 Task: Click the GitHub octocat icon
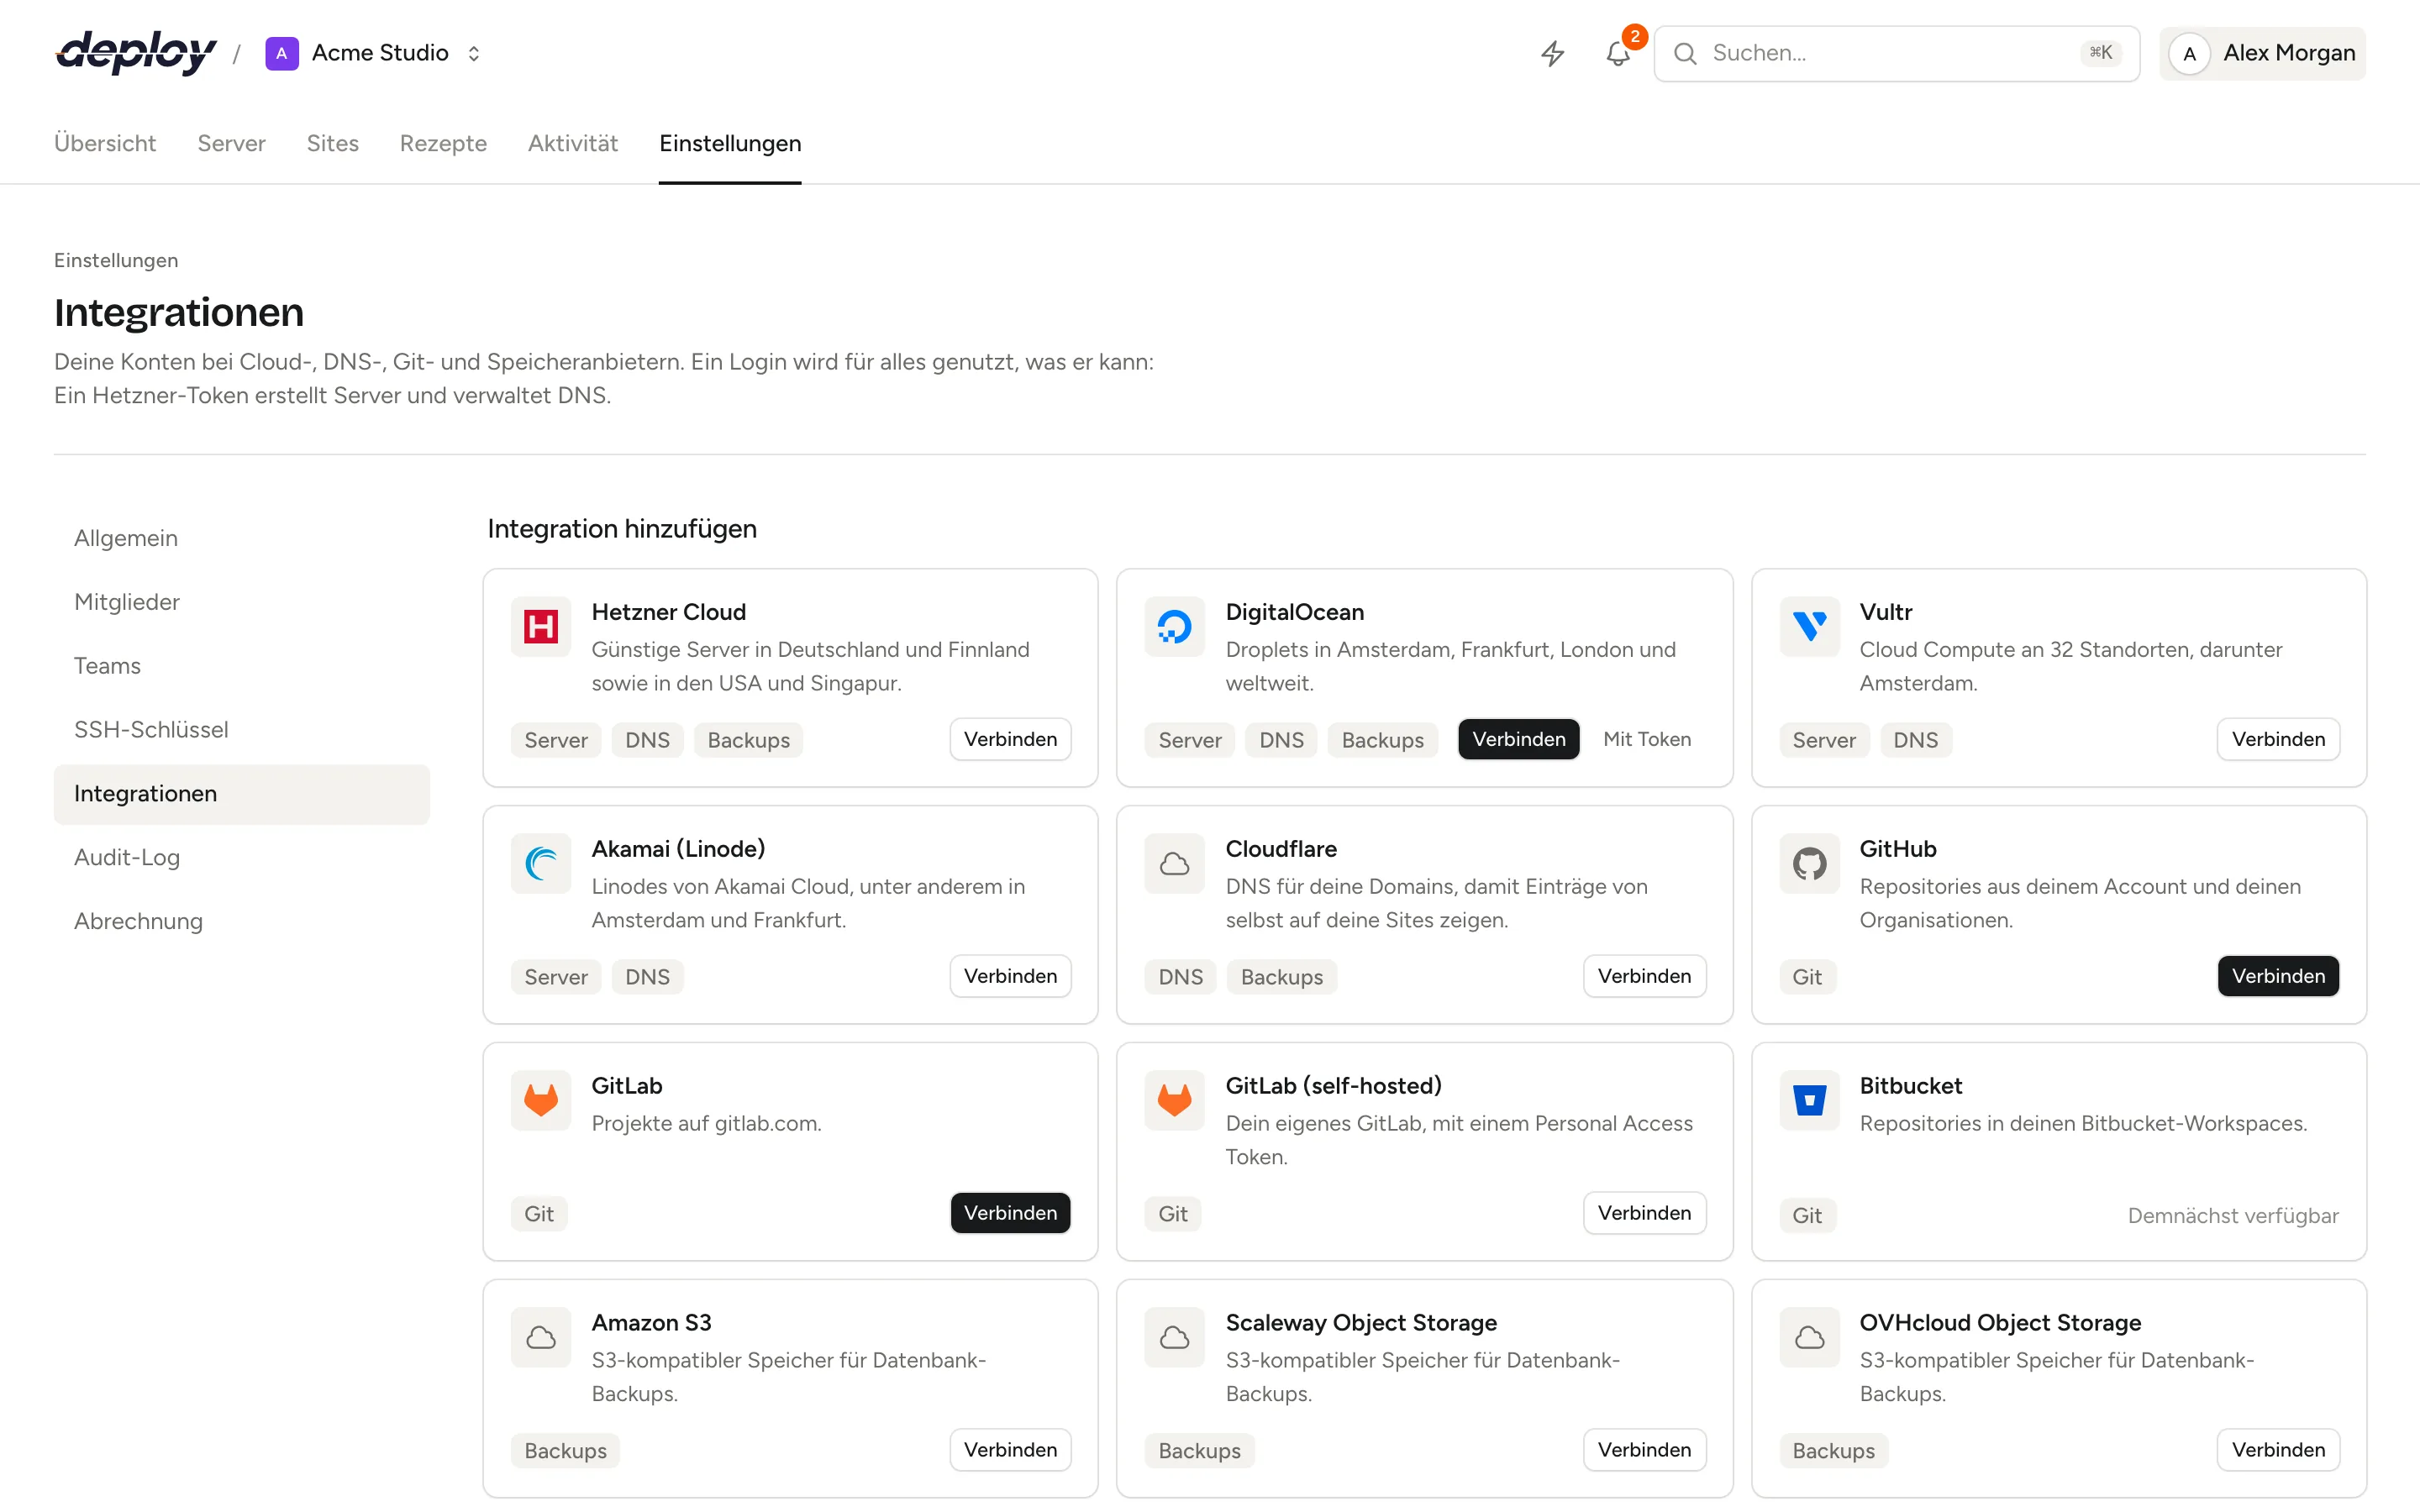[1809, 864]
